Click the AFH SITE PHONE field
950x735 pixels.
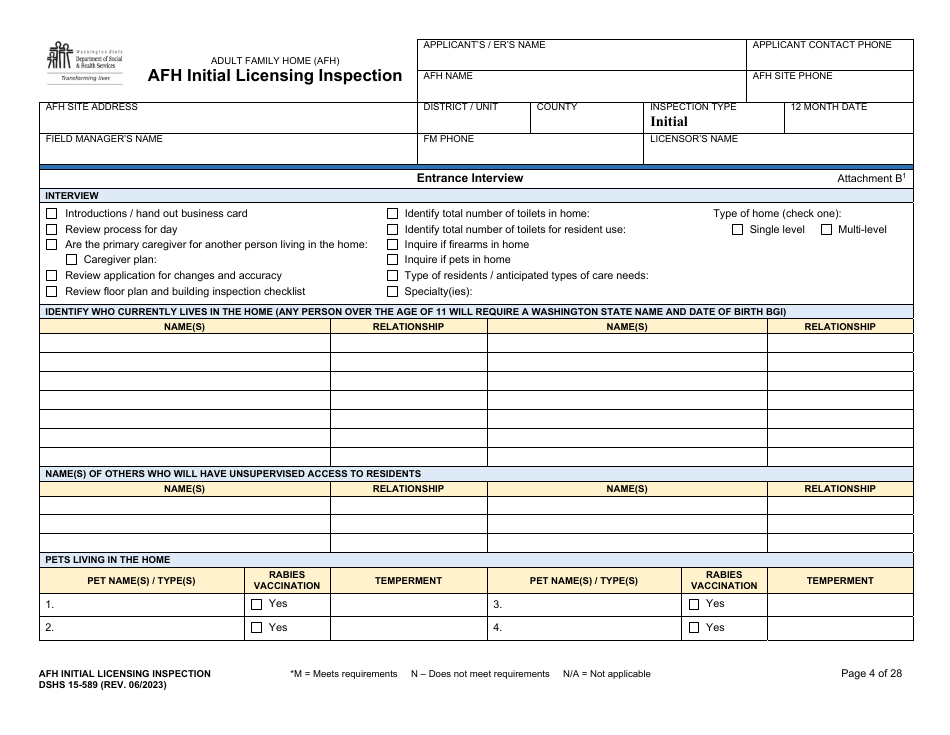830,85
